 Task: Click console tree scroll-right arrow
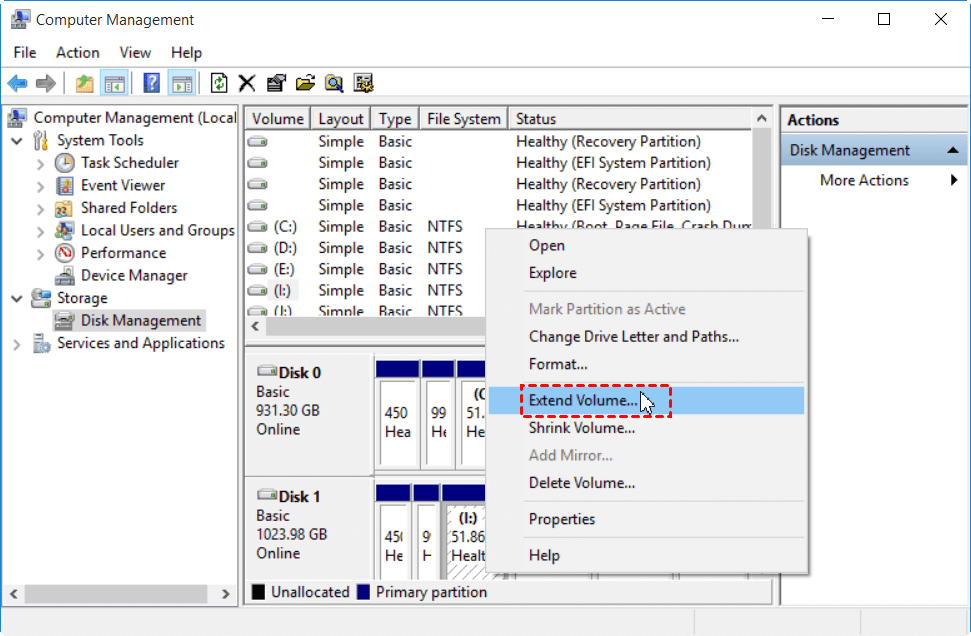pos(226,595)
